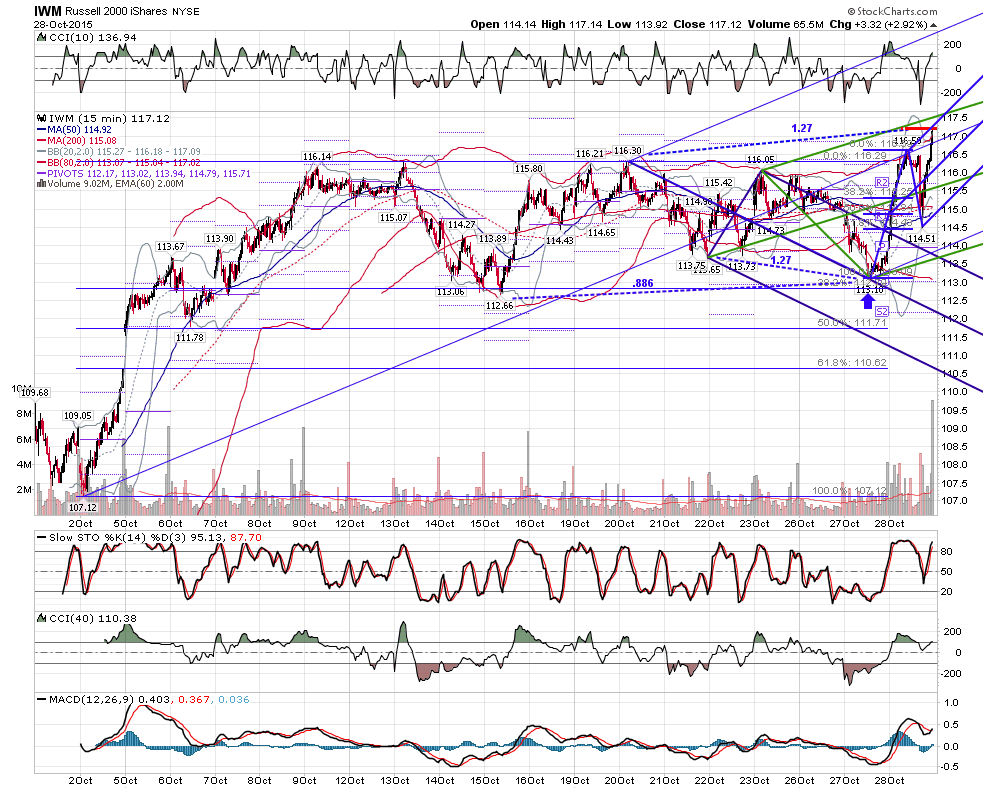Screen dimensions: 983x794
Task: Click the MACD black line legend marker
Action: click(x=41, y=699)
